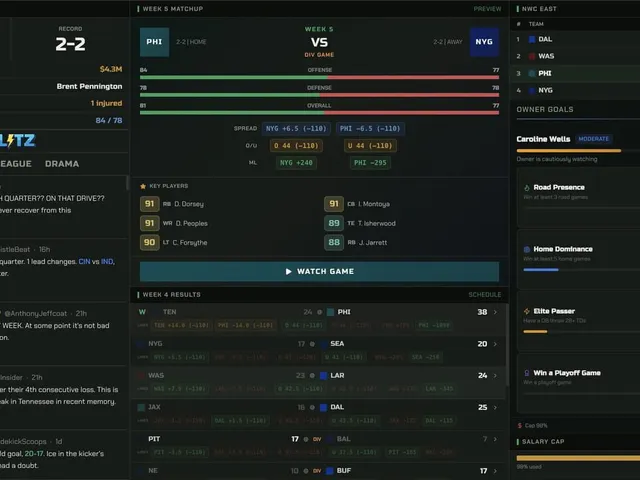The height and width of the screenshot is (480, 640).
Task: Click the DAL team icon in standings
Action: (x=532, y=39)
